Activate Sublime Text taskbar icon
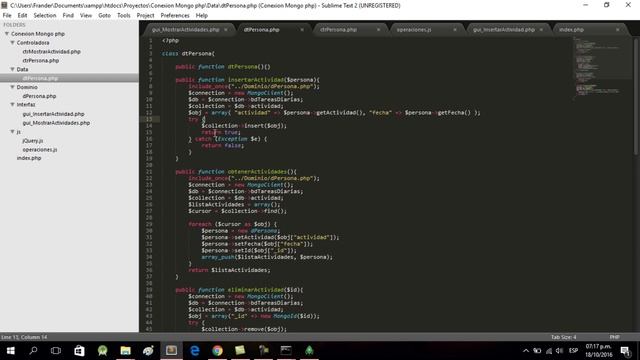 coord(171,351)
